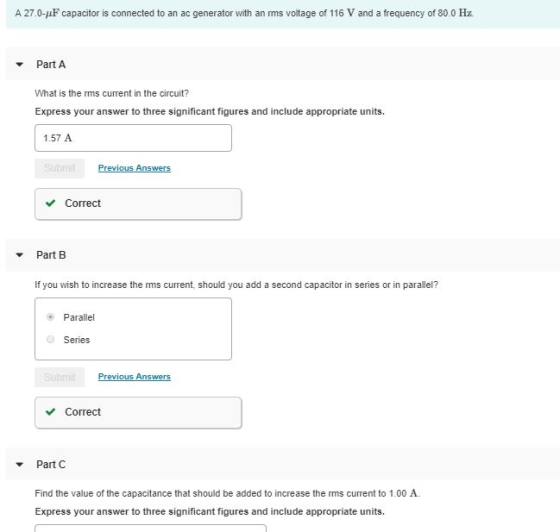The width and height of the screenshot is (560, 532).
Task: Click the green checkmark in Part A feedback
Action: coord(50,203)
